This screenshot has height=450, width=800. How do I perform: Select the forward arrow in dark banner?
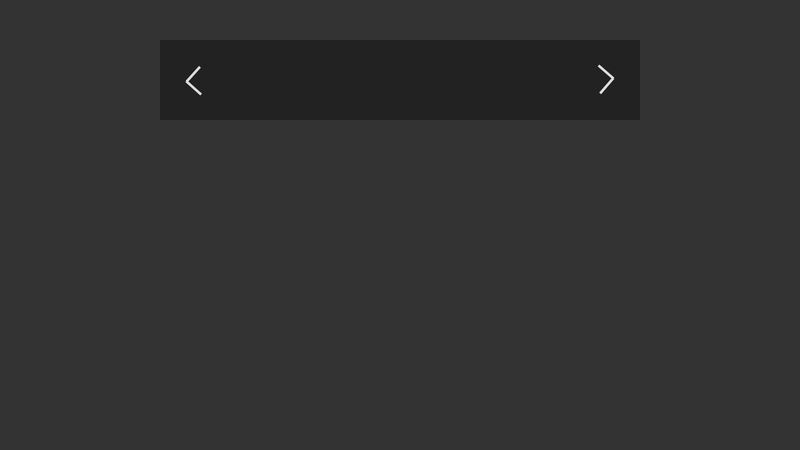point(606,79)
